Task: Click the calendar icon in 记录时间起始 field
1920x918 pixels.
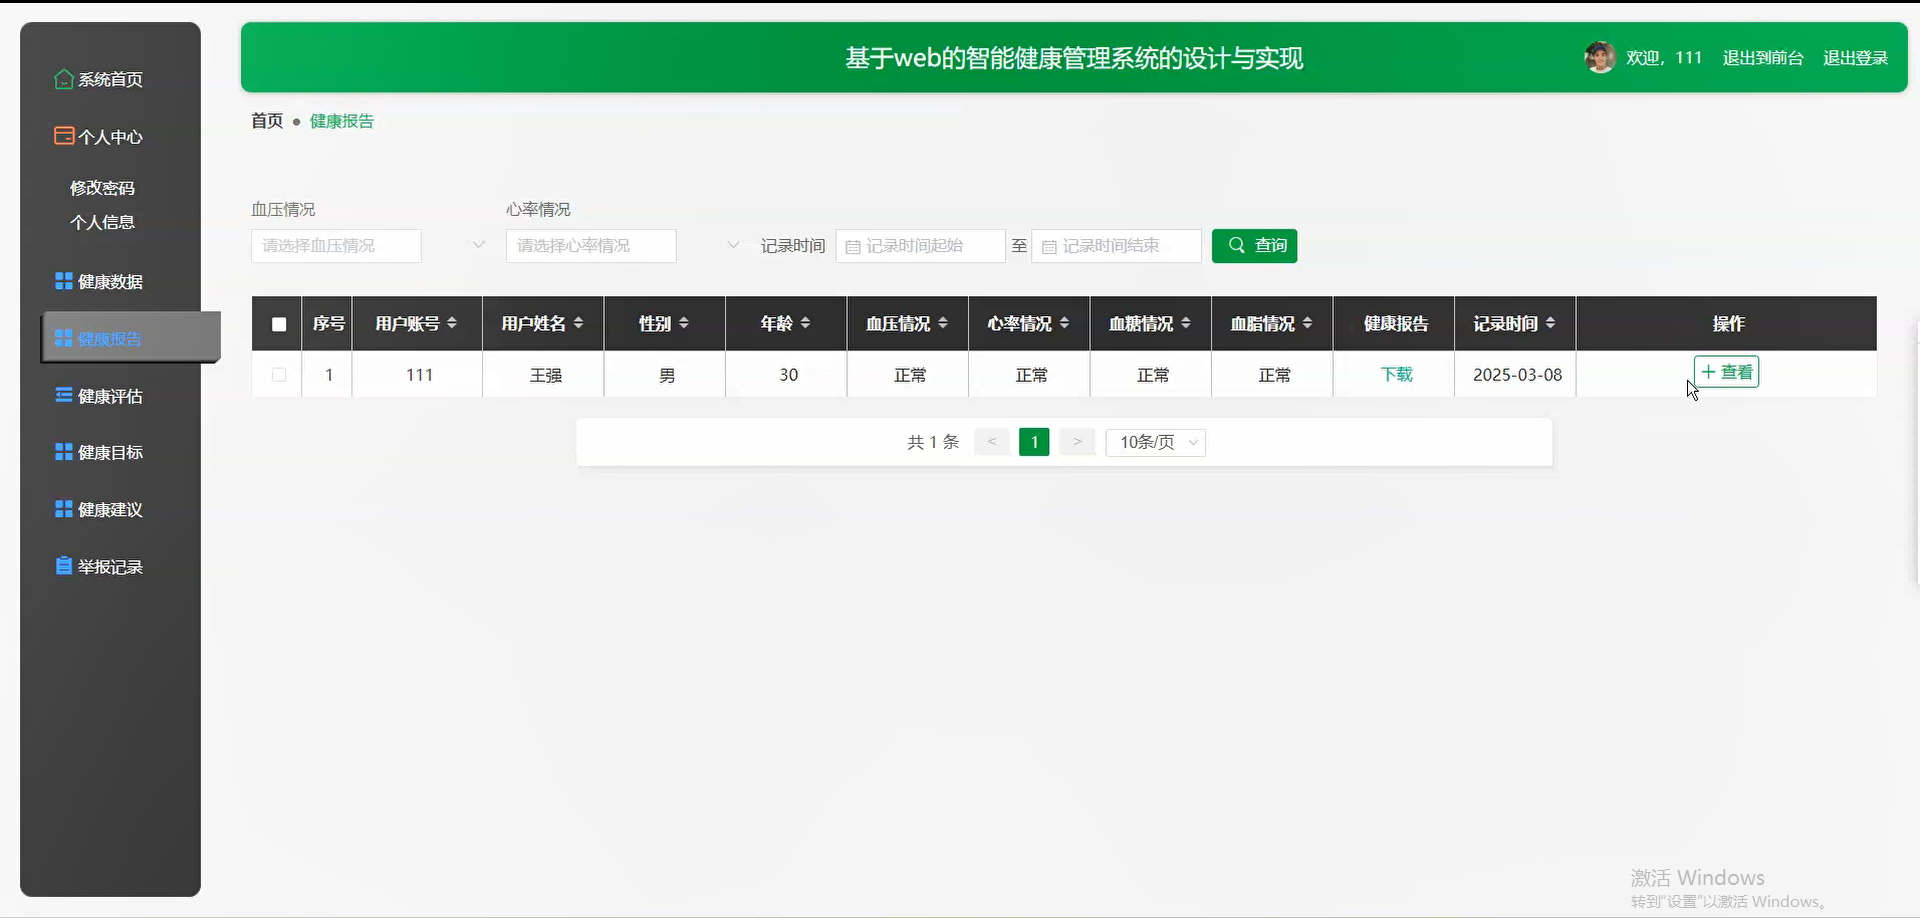Action: tap(851, 246)
